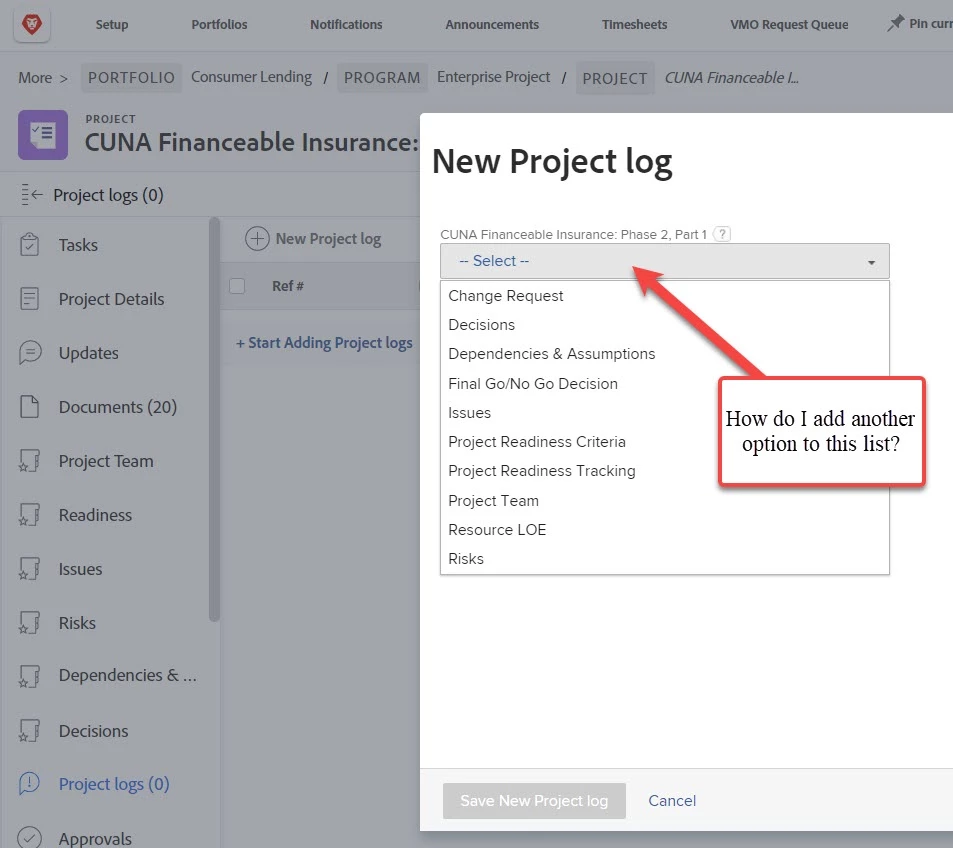Click the Project Details form icon
This screenshot has width=953, height=848.
coord(29,298)
